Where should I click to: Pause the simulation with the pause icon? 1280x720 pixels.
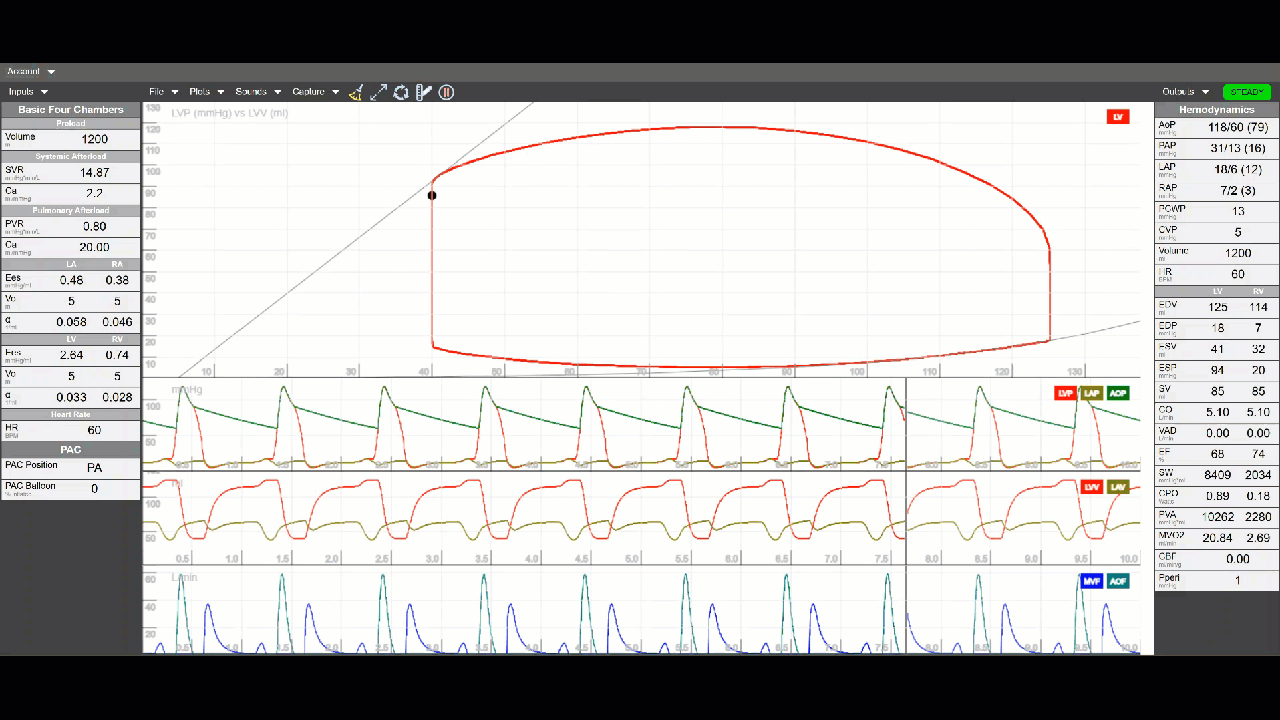tap(447, 92)
